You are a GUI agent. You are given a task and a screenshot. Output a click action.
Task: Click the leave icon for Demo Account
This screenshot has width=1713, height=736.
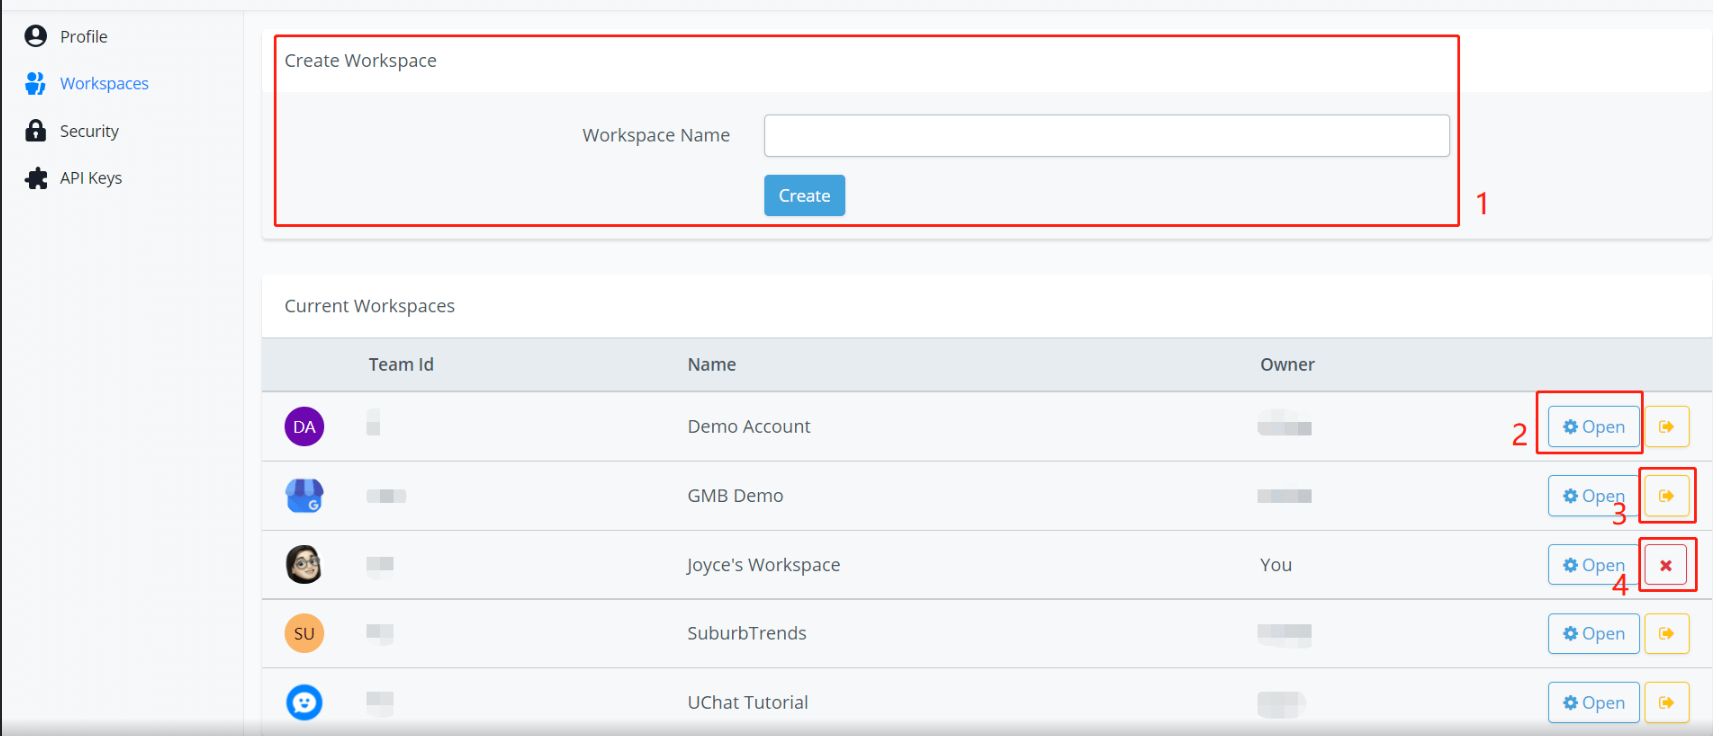[x=1666, y=427]
